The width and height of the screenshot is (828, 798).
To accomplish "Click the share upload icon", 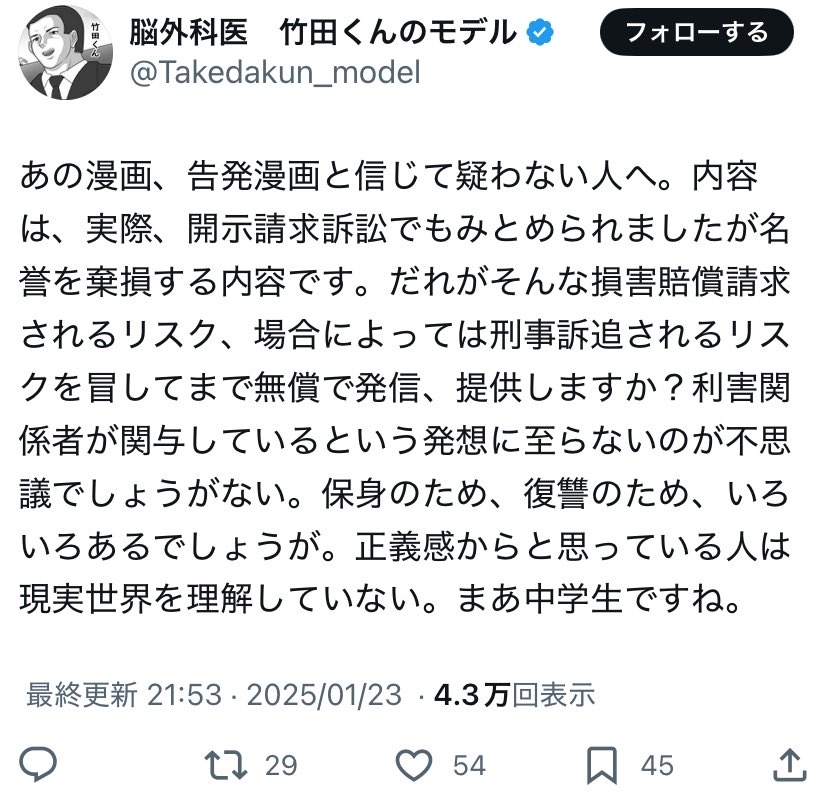I will pos(788,765).
